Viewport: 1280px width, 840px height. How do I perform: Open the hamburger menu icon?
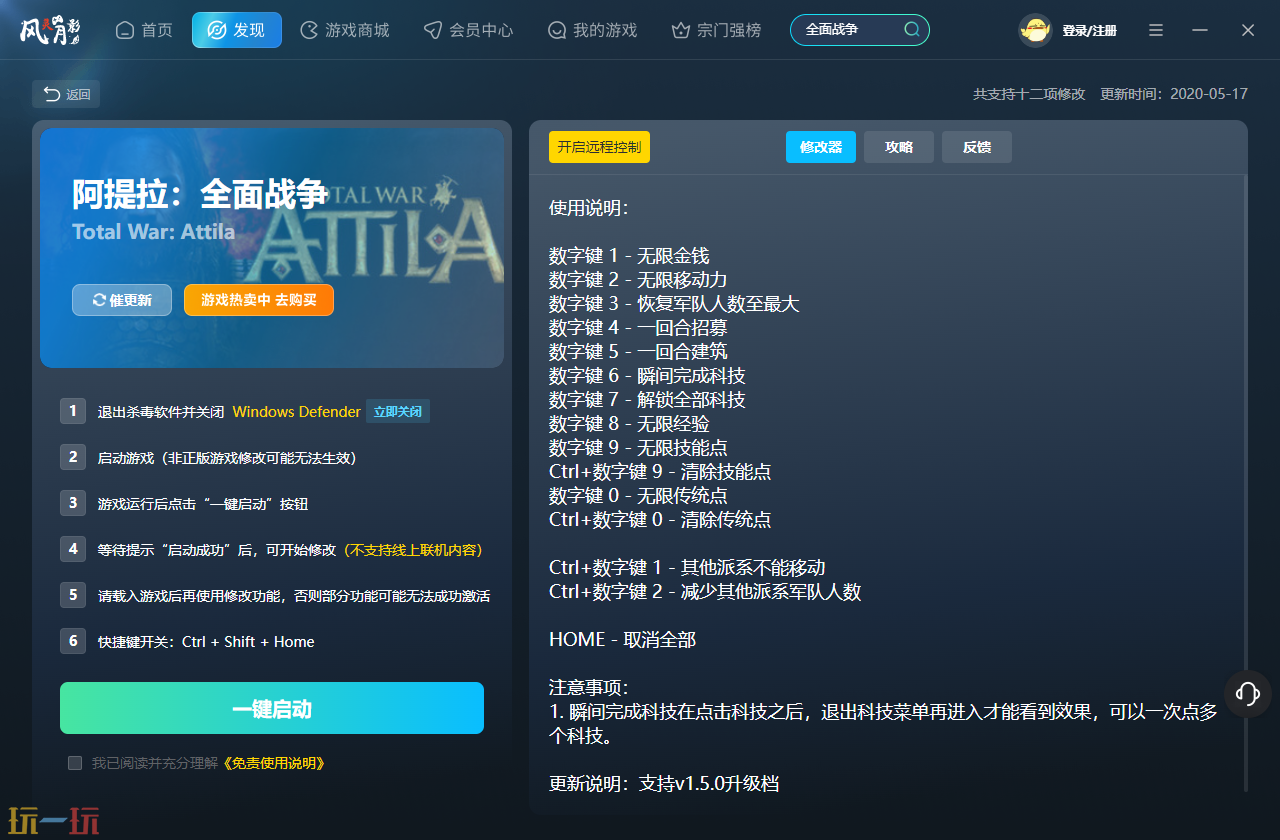point(1156,30)
